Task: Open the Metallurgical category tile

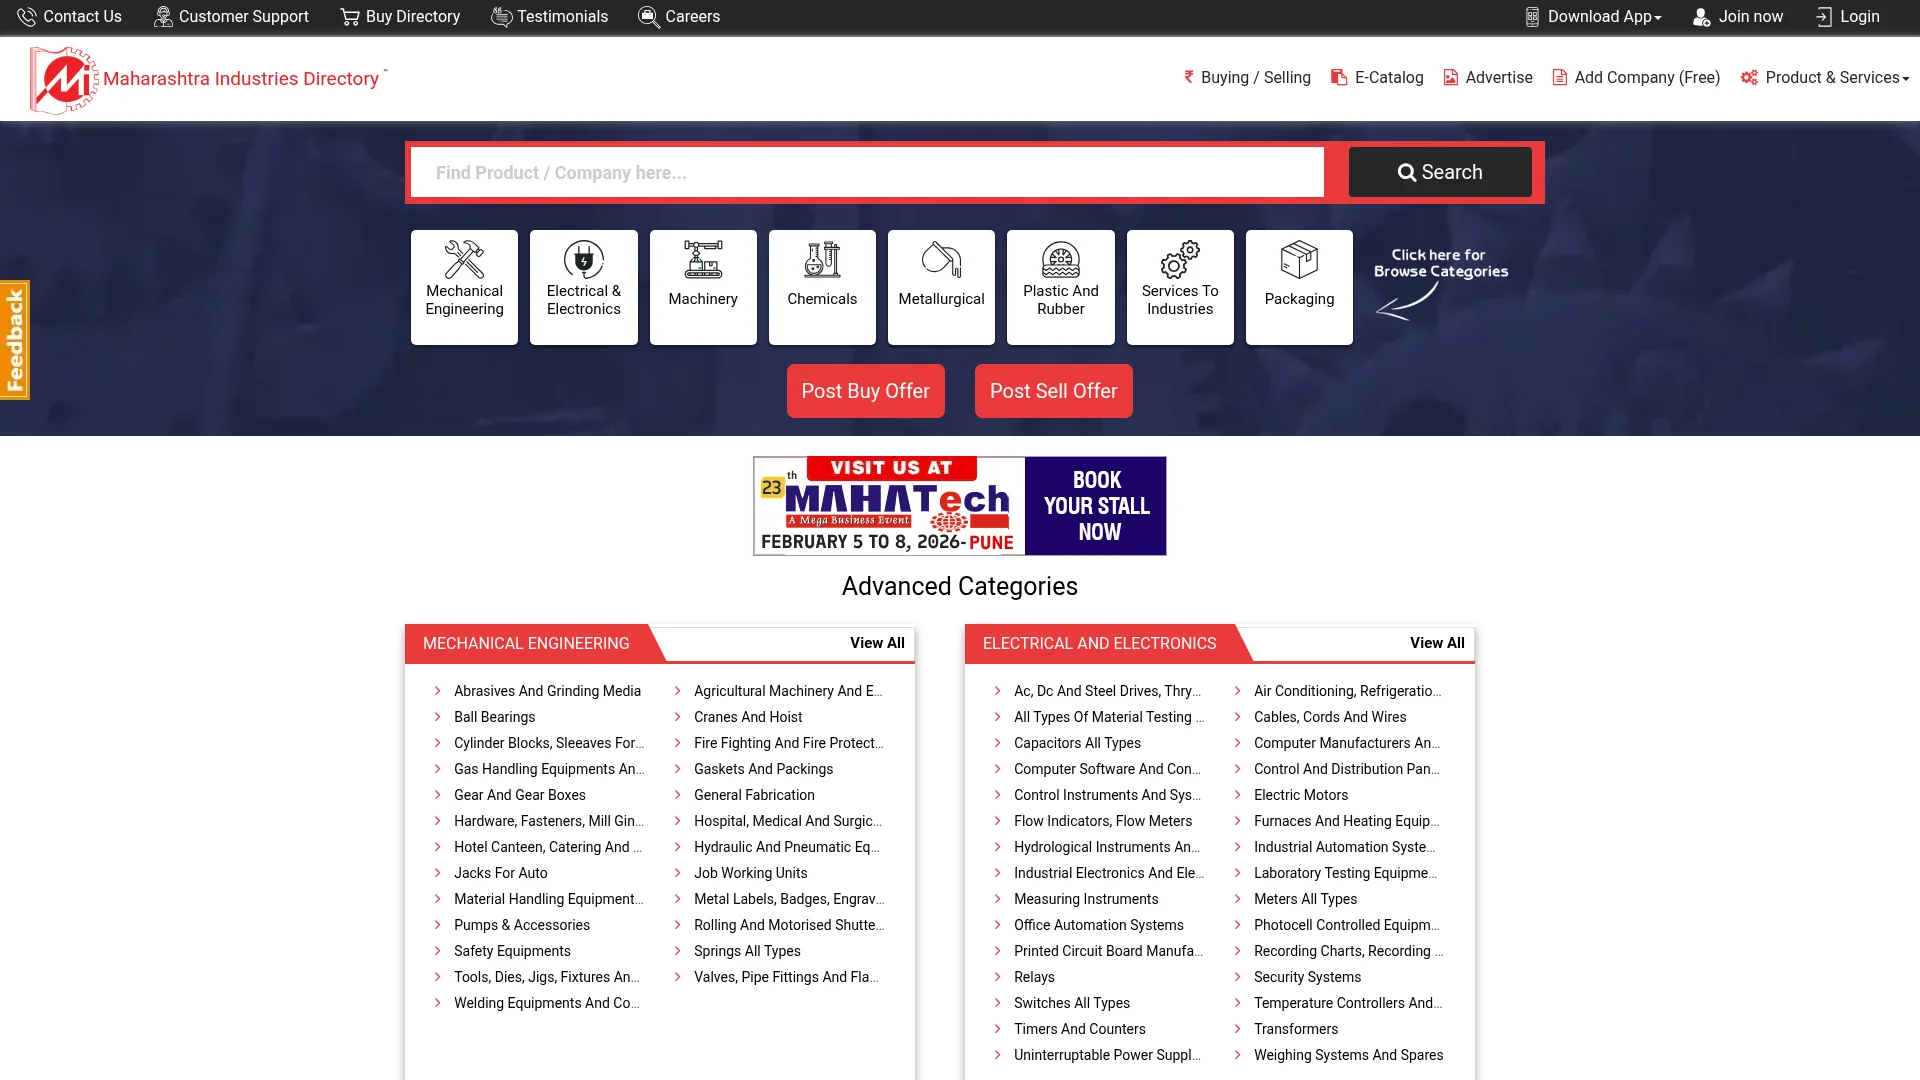Action: [941, 287]
